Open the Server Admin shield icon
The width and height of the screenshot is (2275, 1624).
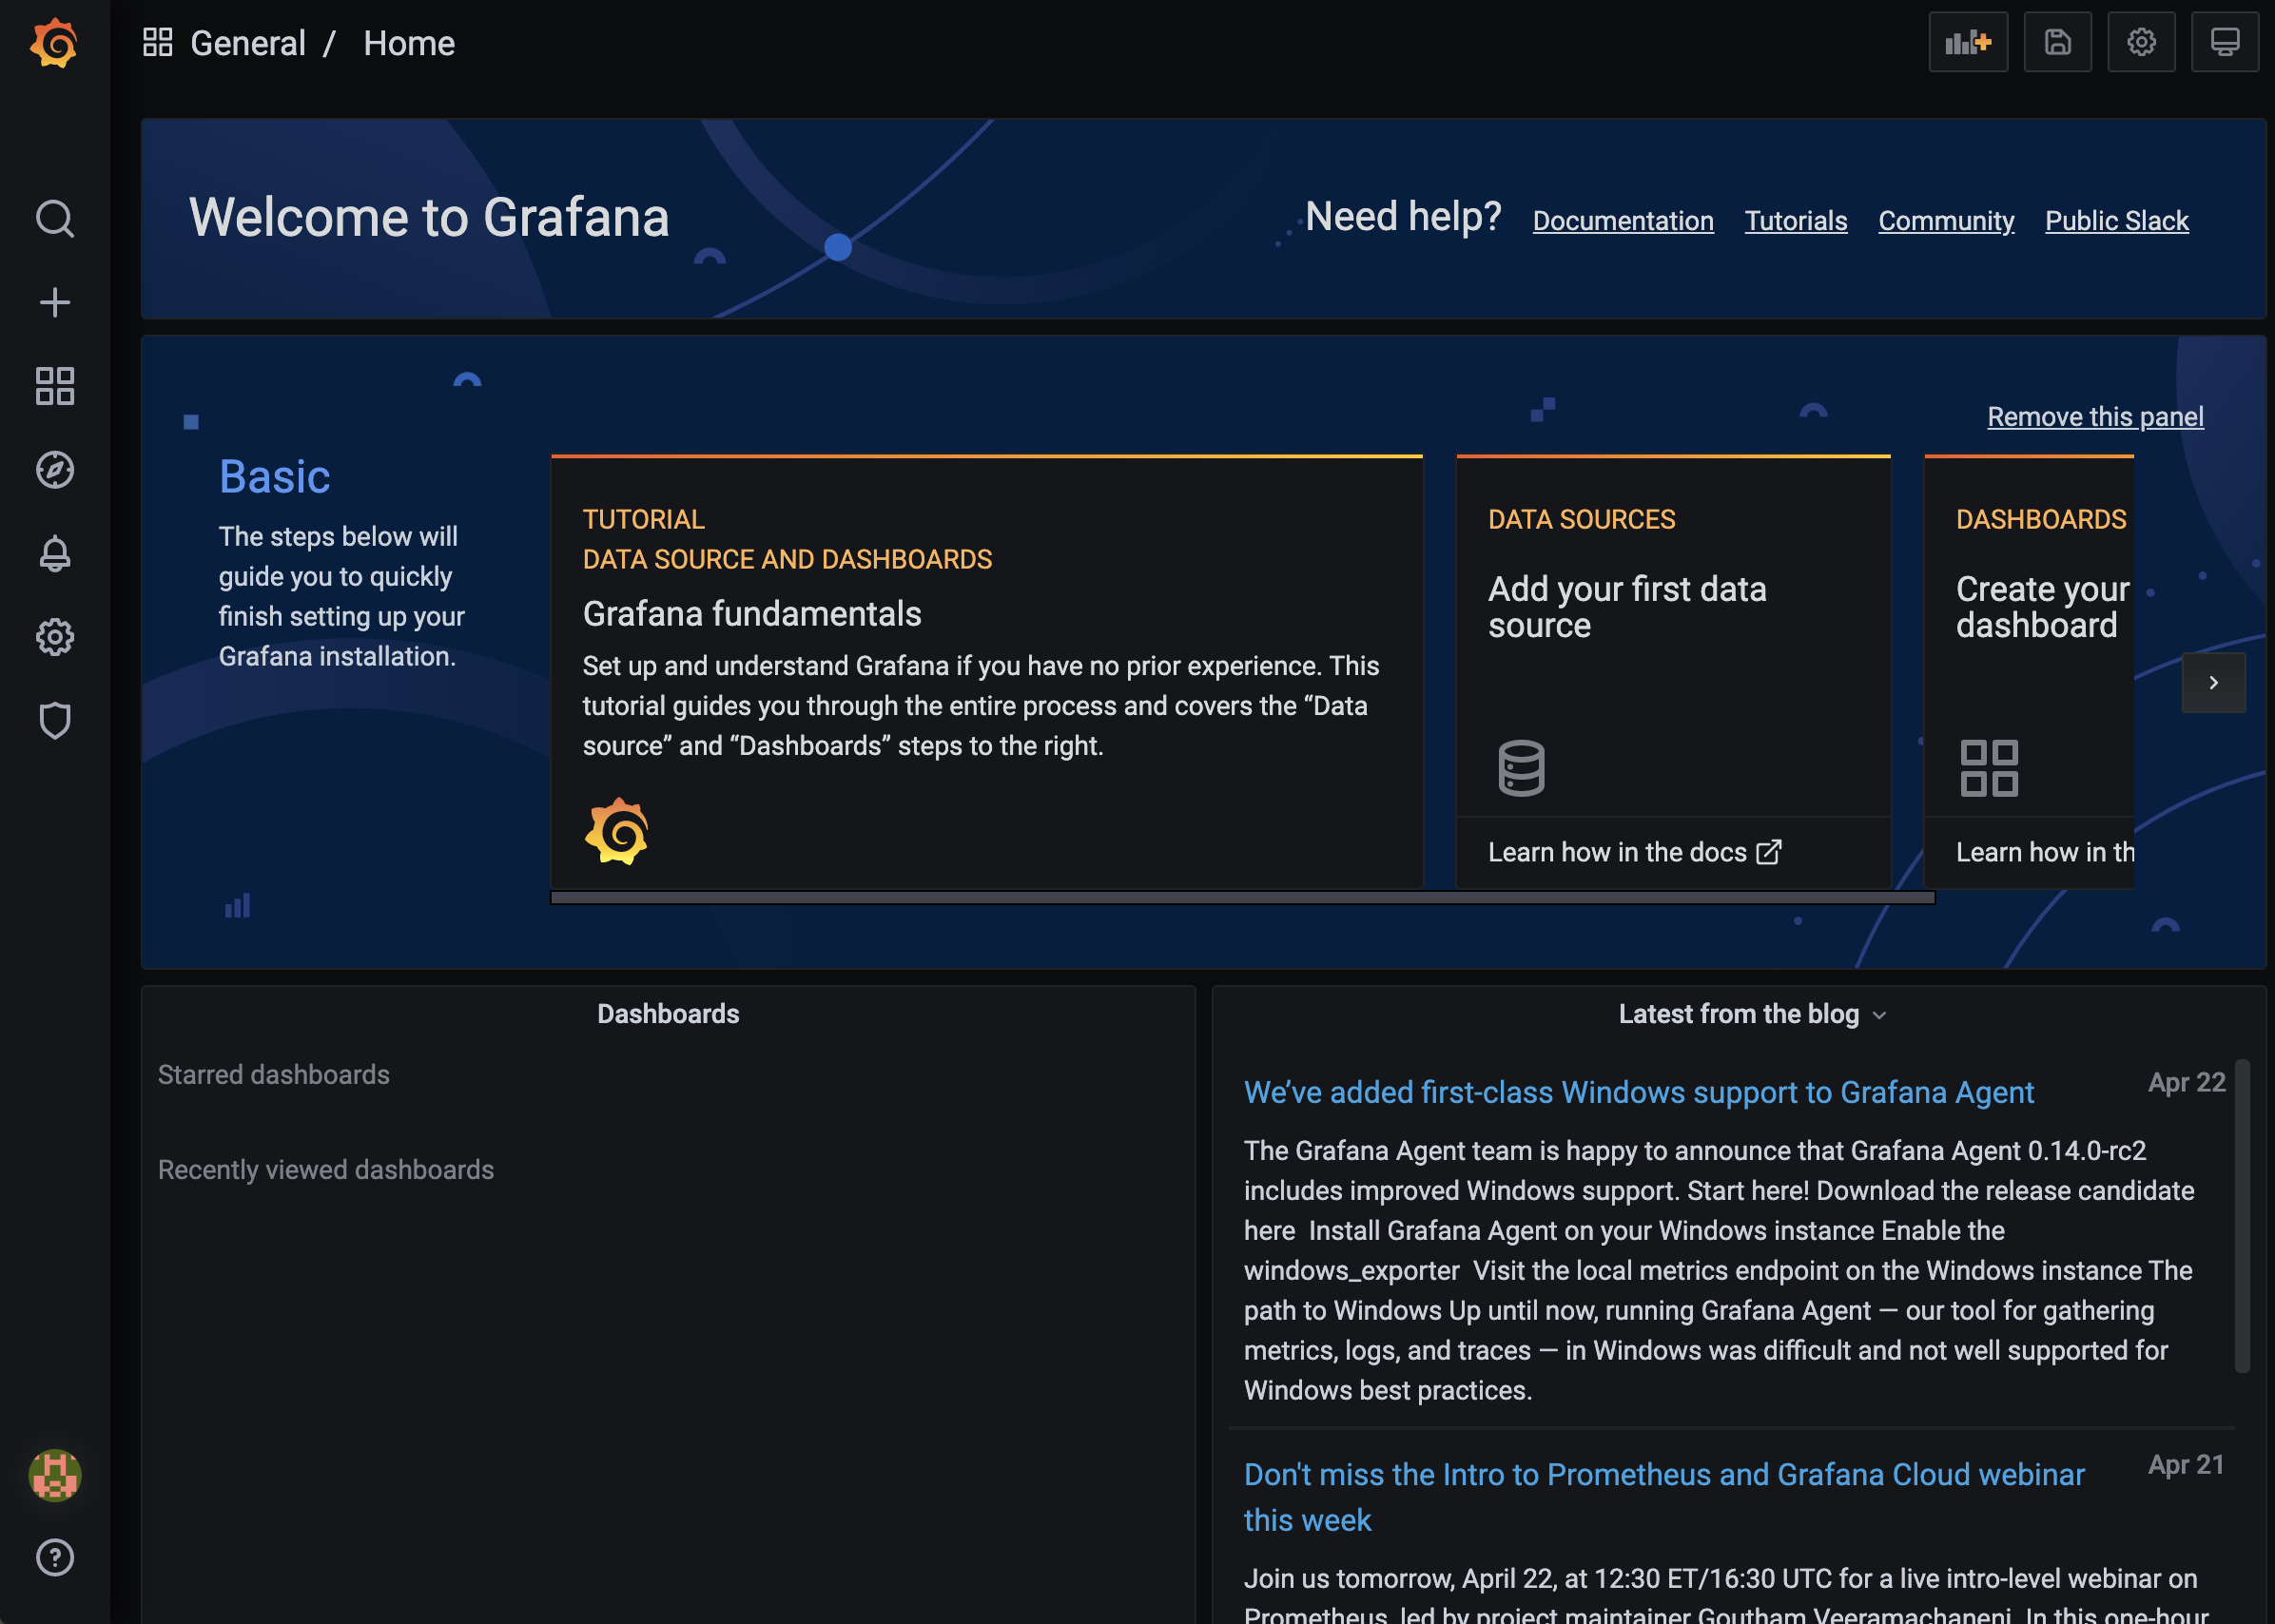coord(55,721)
